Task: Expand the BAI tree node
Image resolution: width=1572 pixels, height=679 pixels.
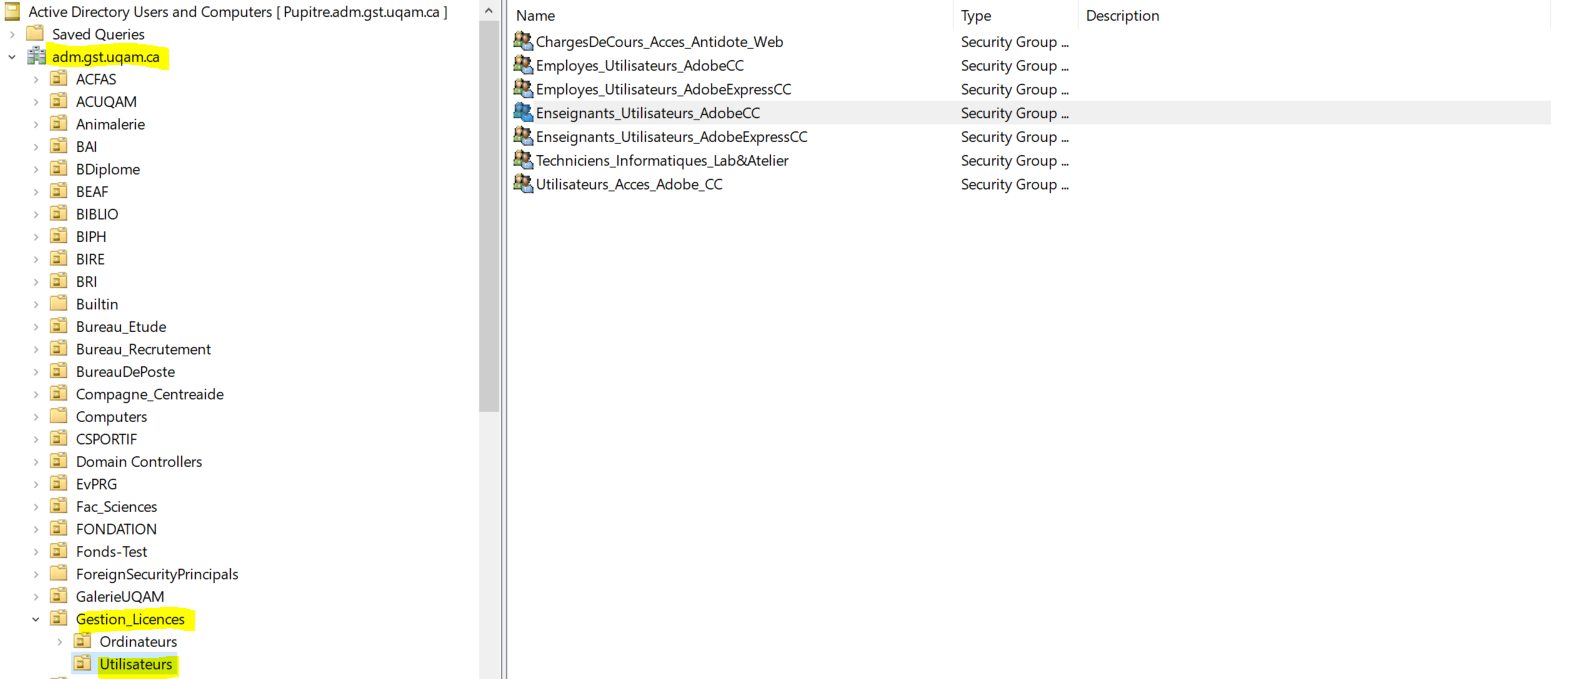Action: [x=36, y=147]
